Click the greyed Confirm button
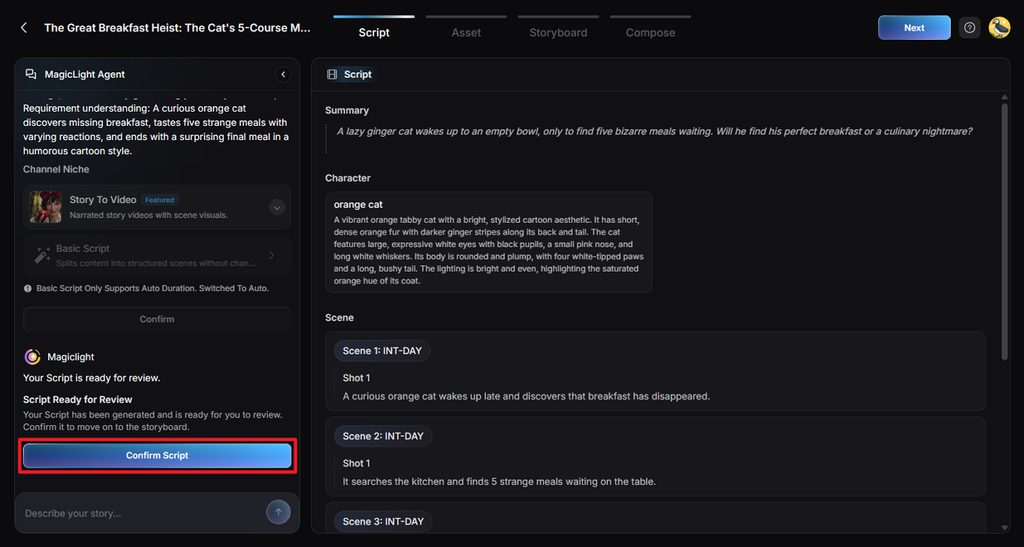 (157, 319)
